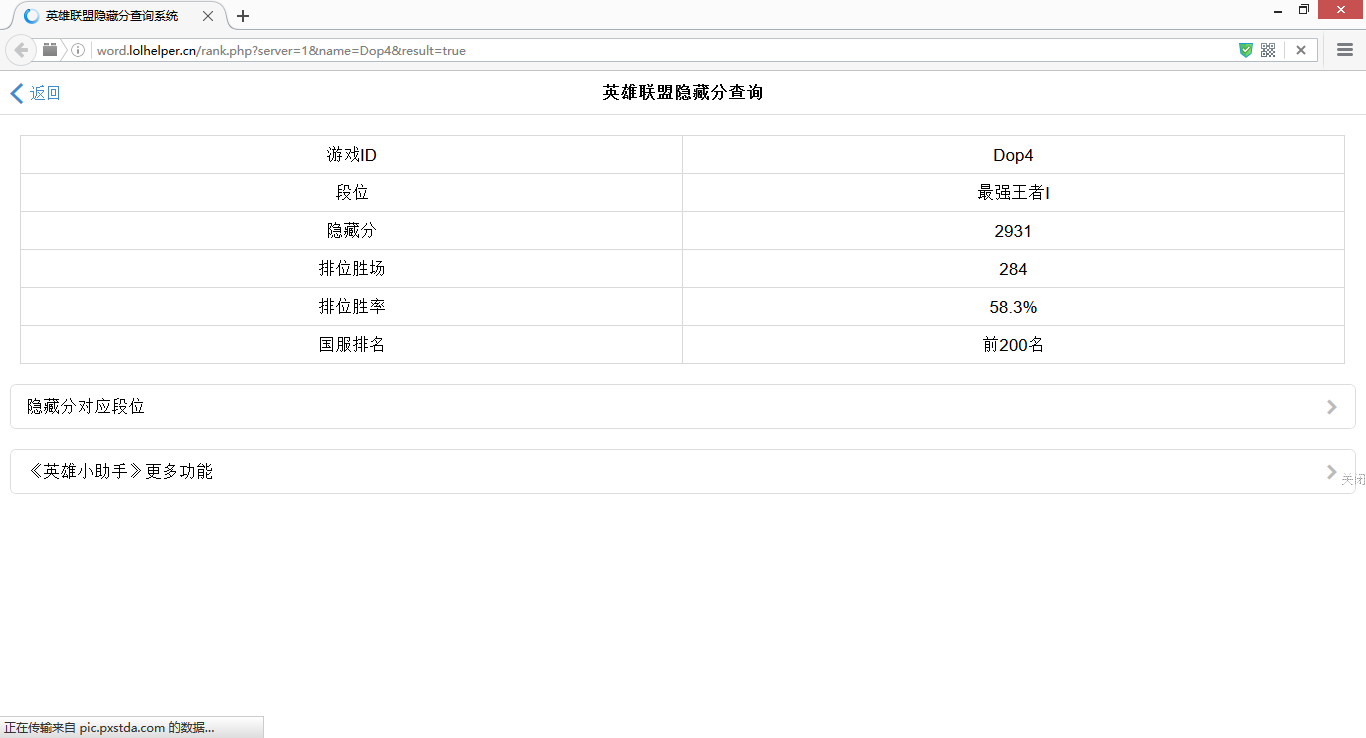Select the 排位胜场 label cell

point(351,269)
